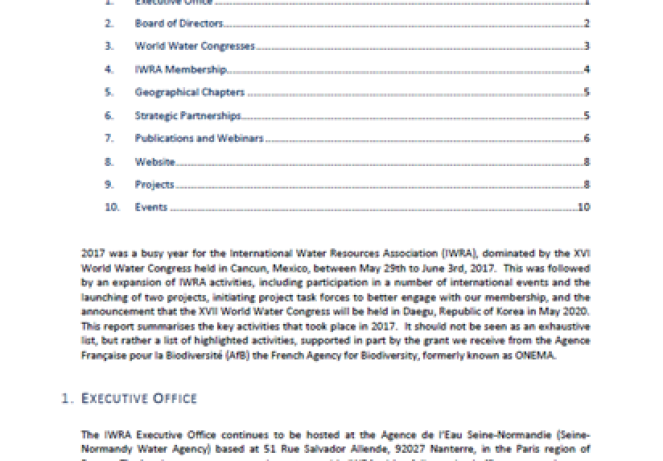Open the Board of Directors contents entry
The image size is (663, 461).
(x=179, y=23)
